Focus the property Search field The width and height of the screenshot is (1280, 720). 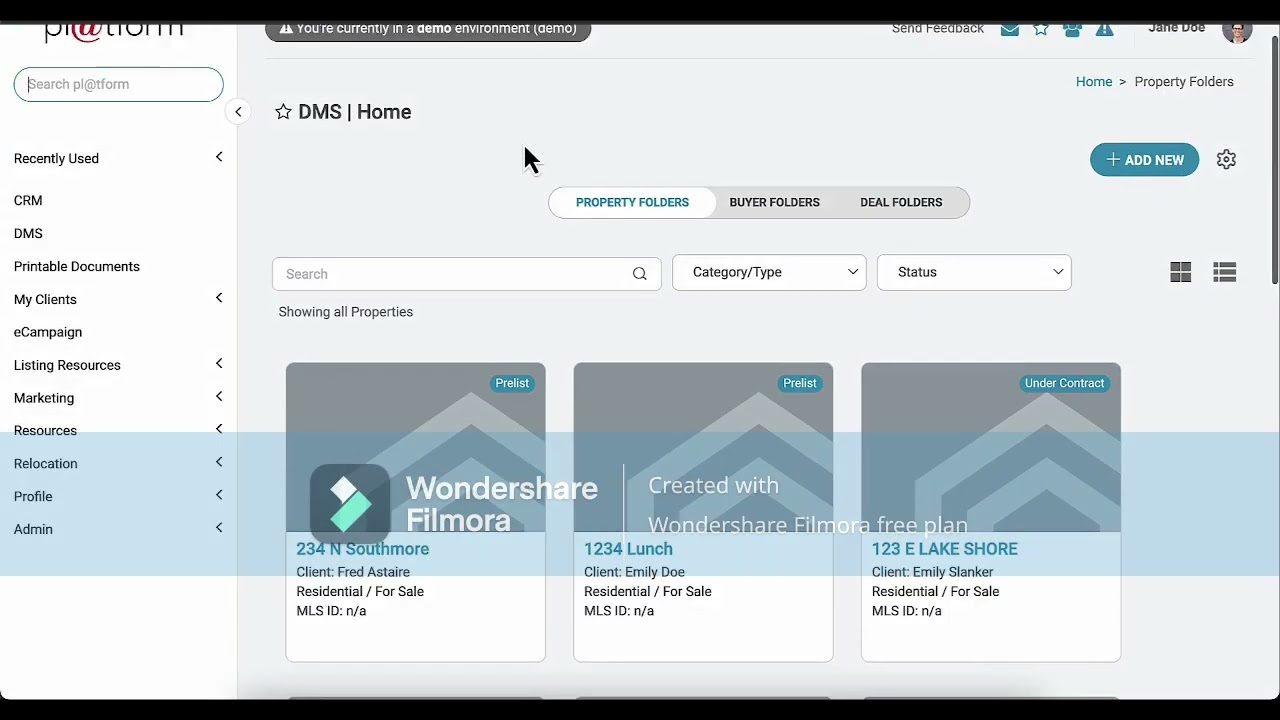click(466, 274)
